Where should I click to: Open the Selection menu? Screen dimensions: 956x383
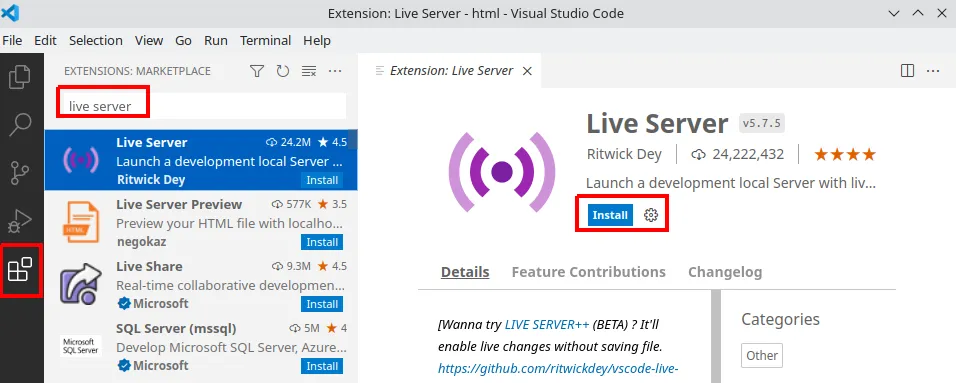tap(96, 41)
